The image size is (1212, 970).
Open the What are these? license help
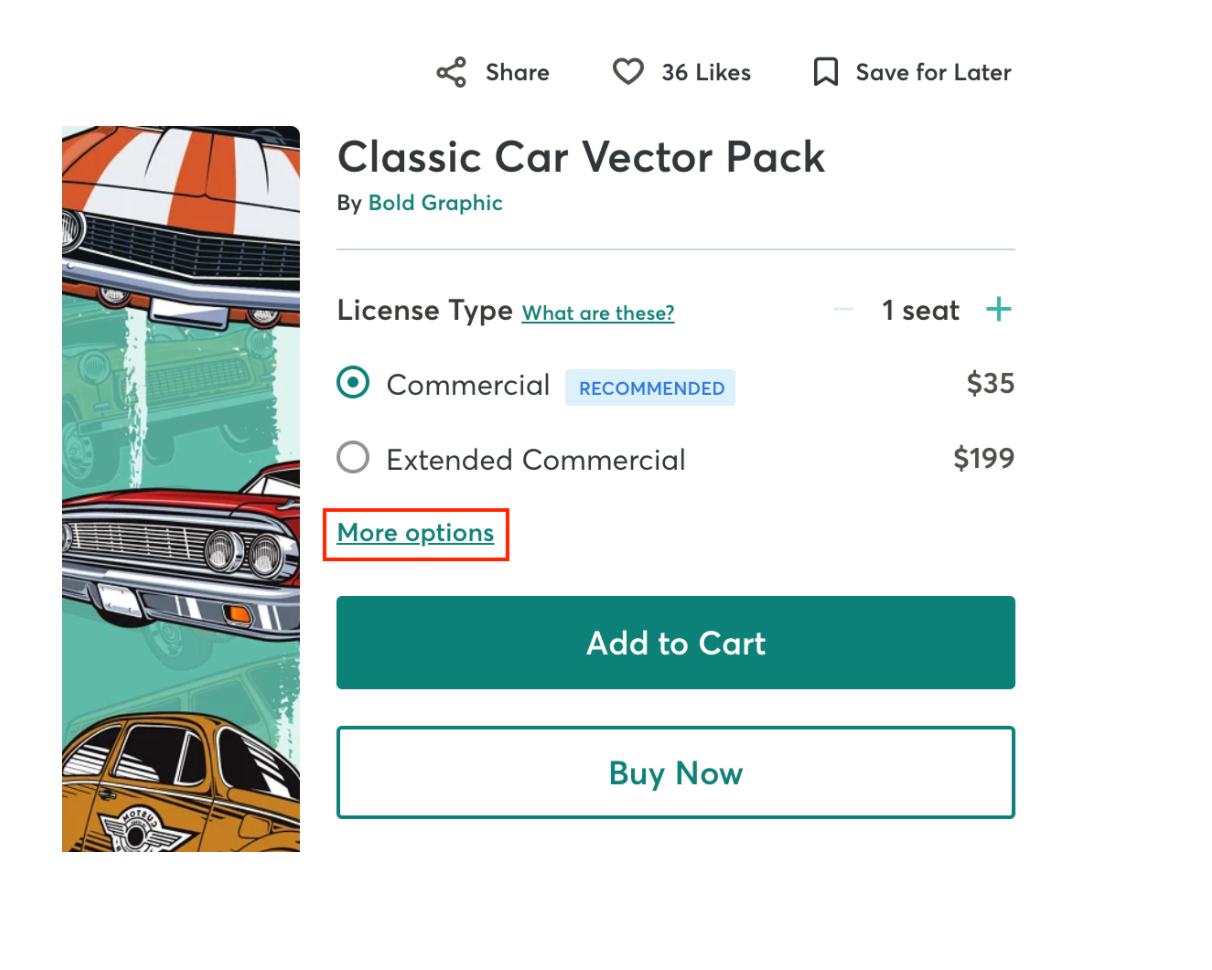point(598,313)
